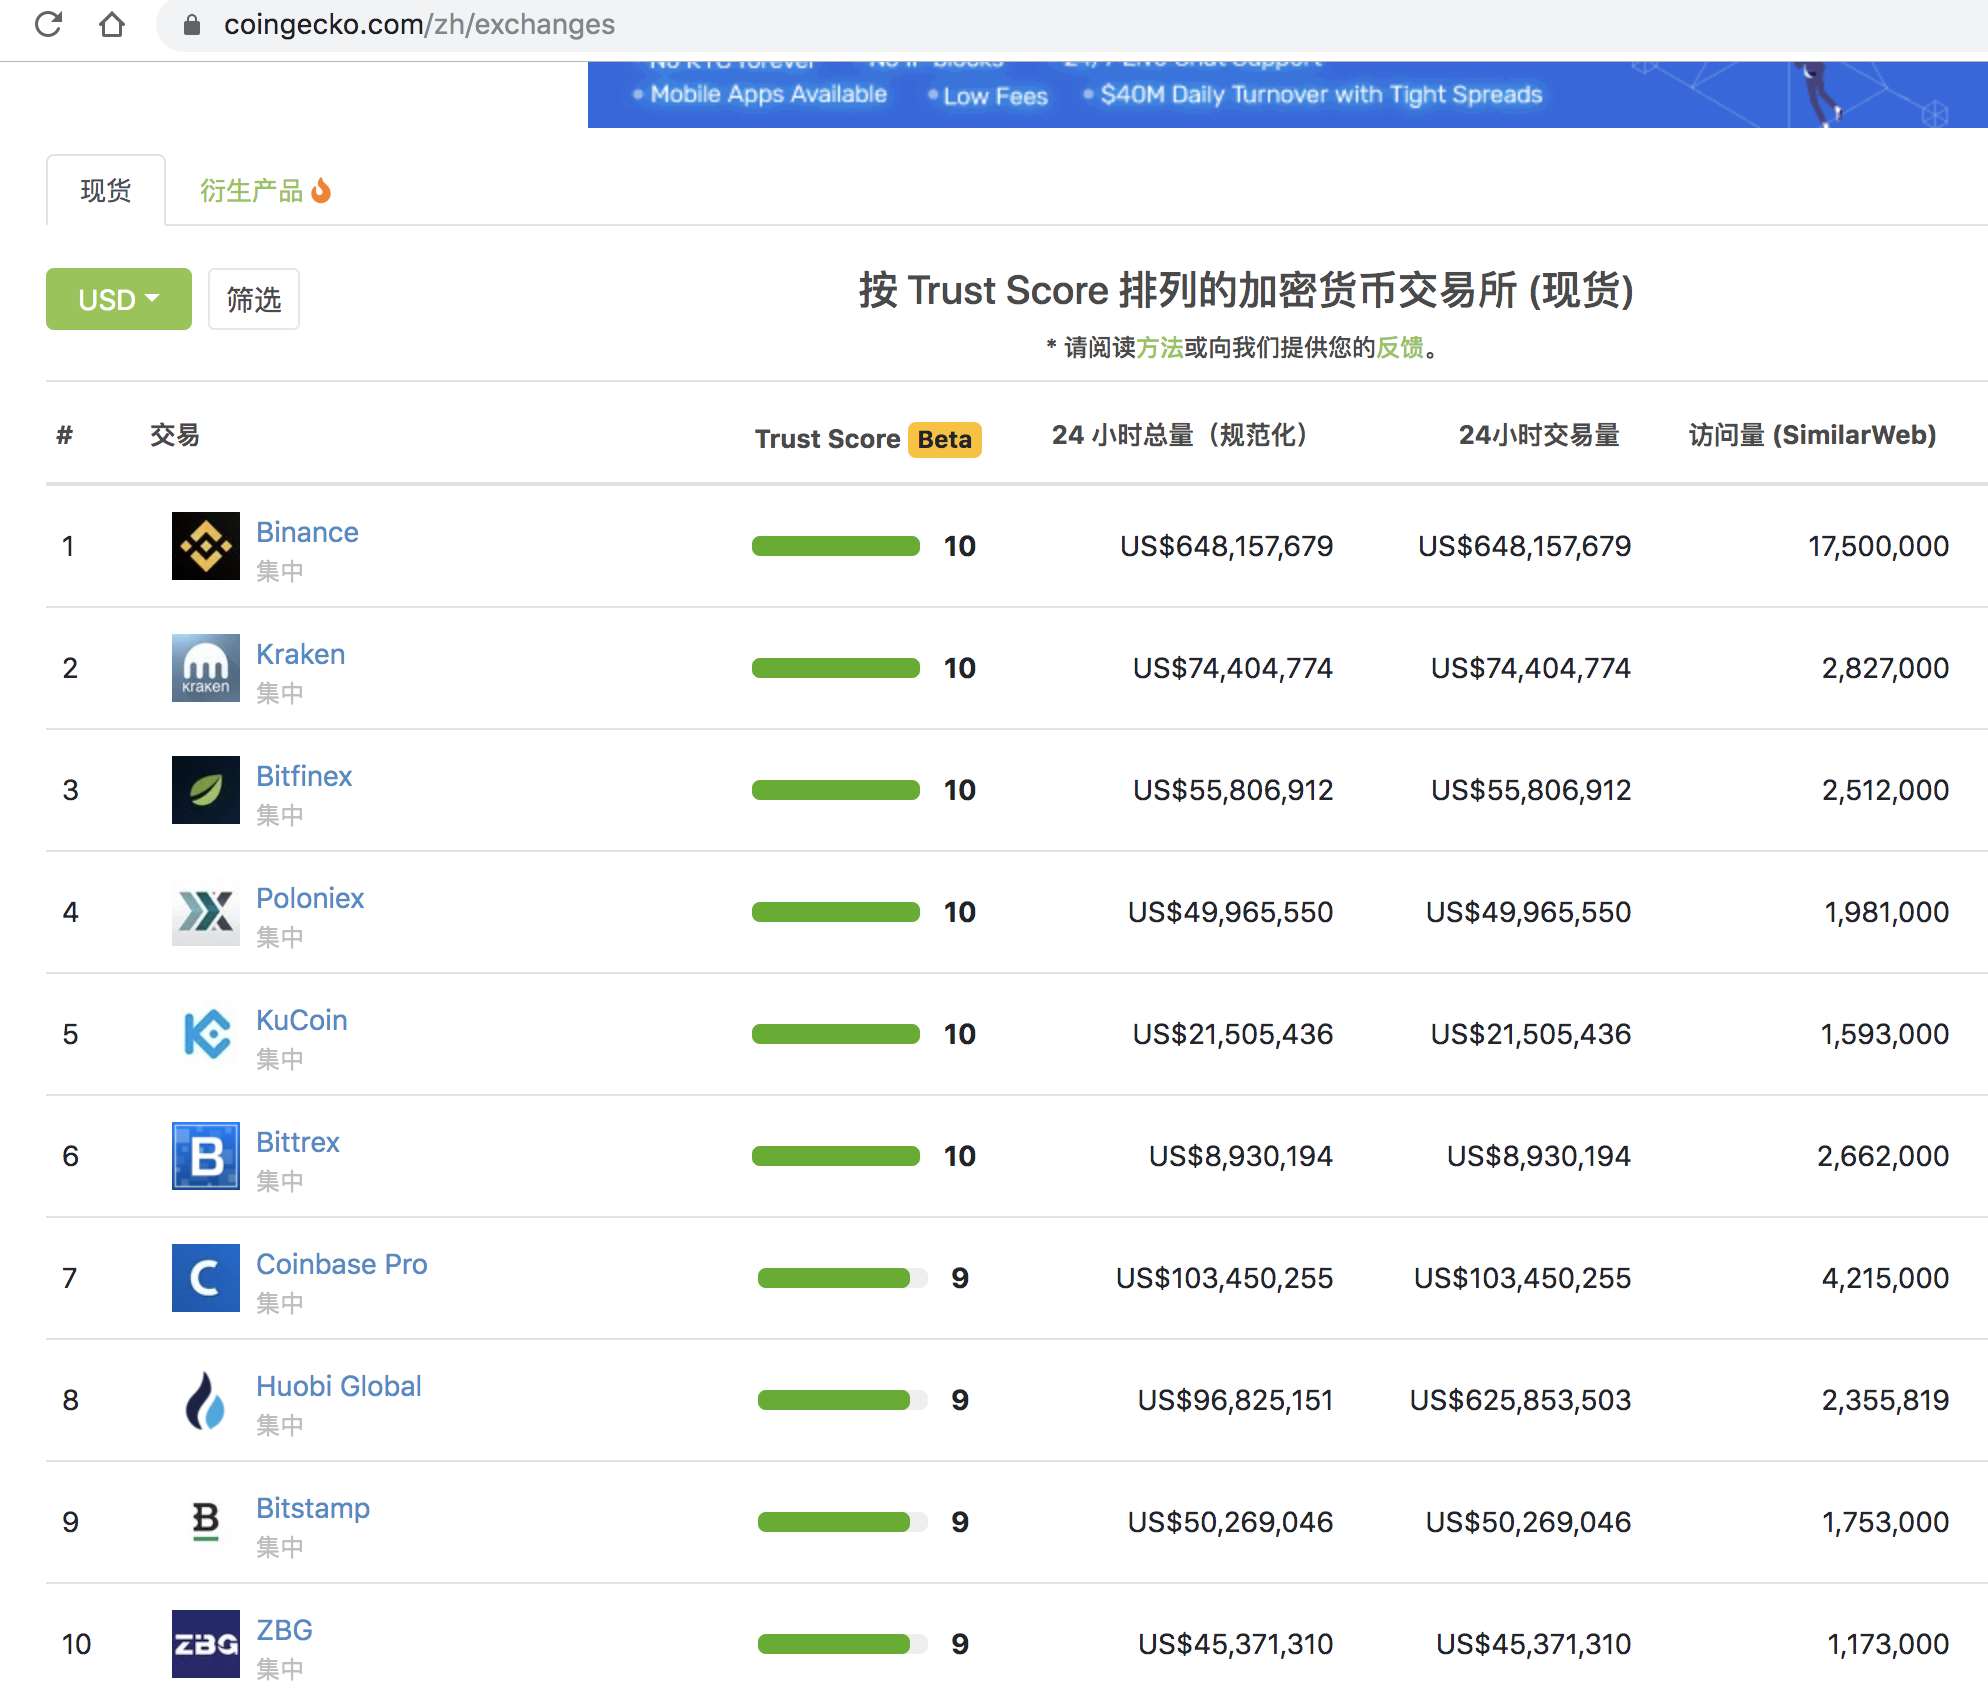Go to the browser home page icon

tap(112, 24)
